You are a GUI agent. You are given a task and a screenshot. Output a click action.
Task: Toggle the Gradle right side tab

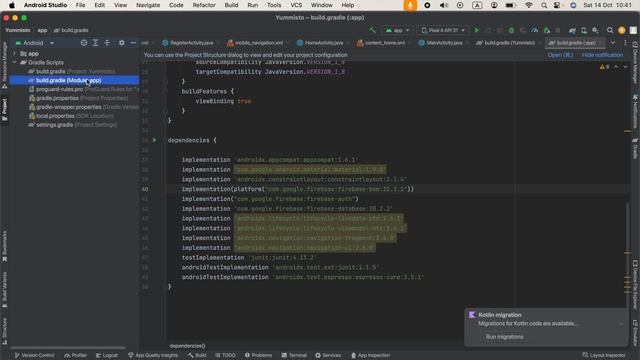pos(635,149)
